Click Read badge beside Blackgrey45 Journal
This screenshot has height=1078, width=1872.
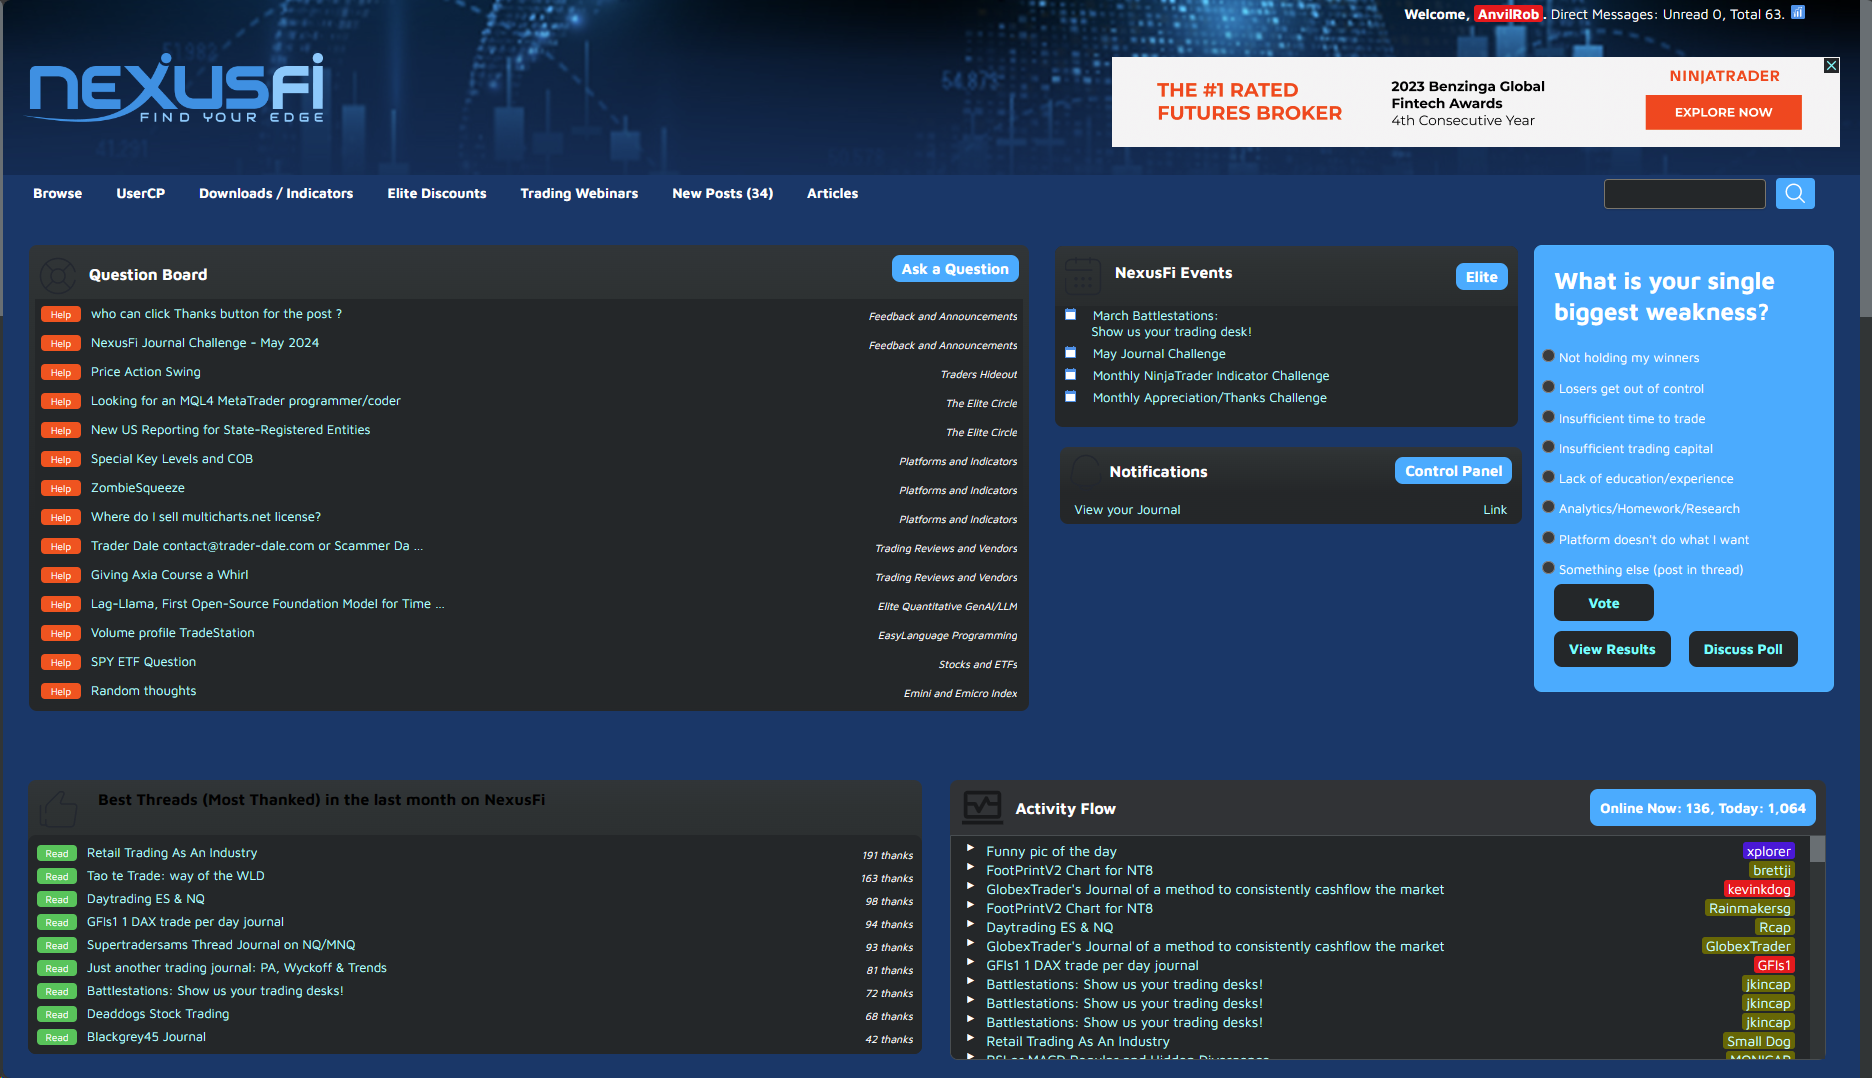pos(57,1037)
